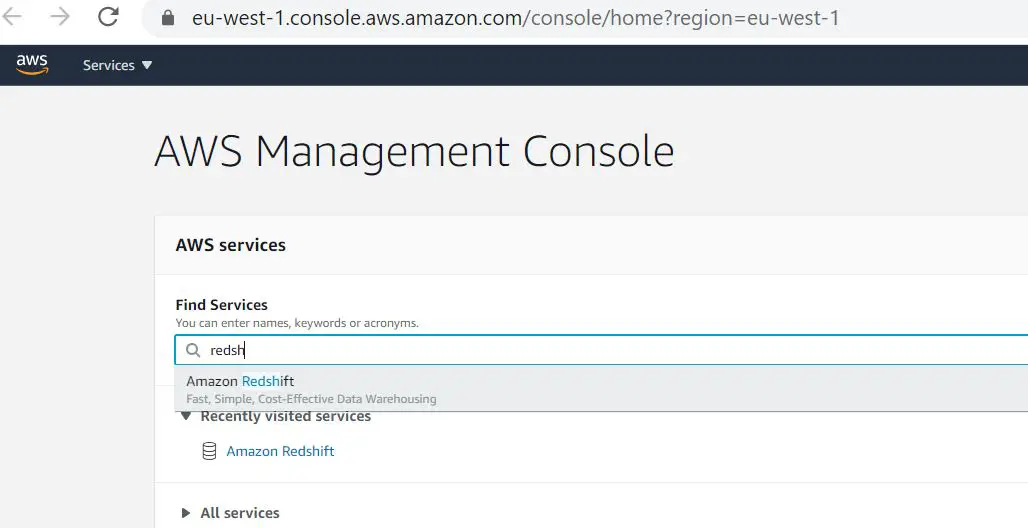The image size is (1028, 528).
Task: Click the browser forward arrow
Action: tap(60, 17)
